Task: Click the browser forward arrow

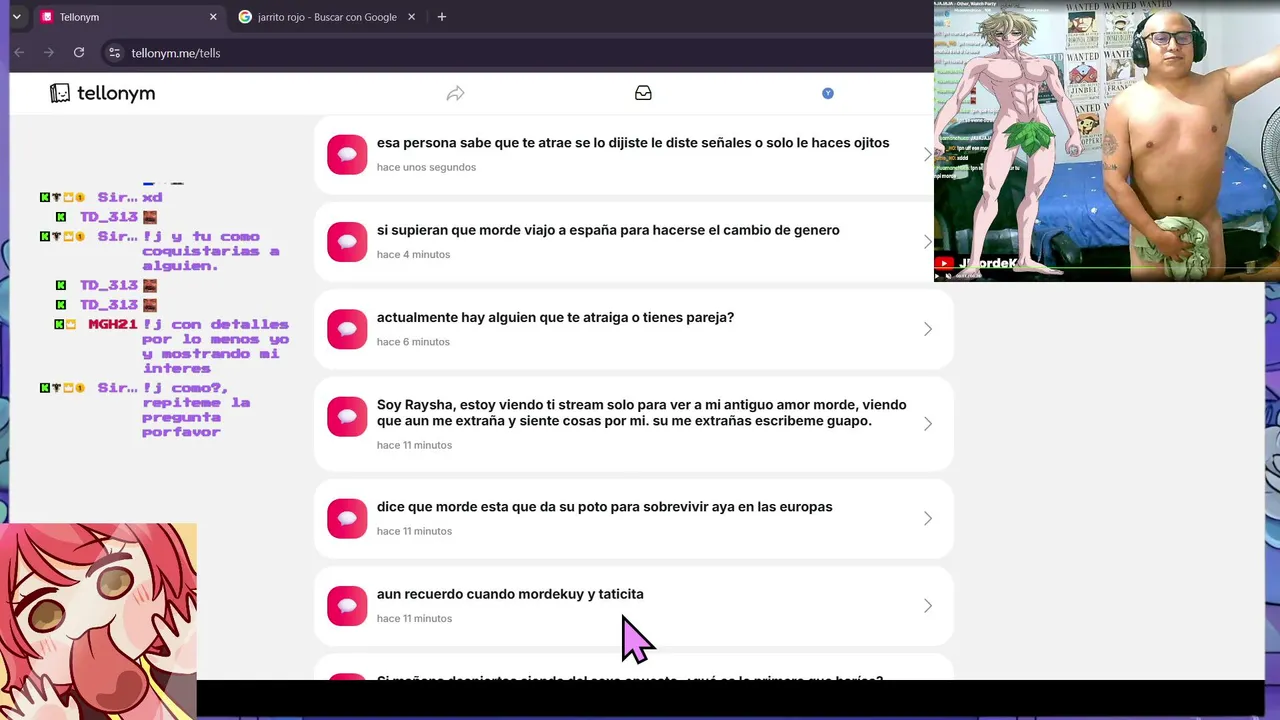Action: (x=48, y=53)
